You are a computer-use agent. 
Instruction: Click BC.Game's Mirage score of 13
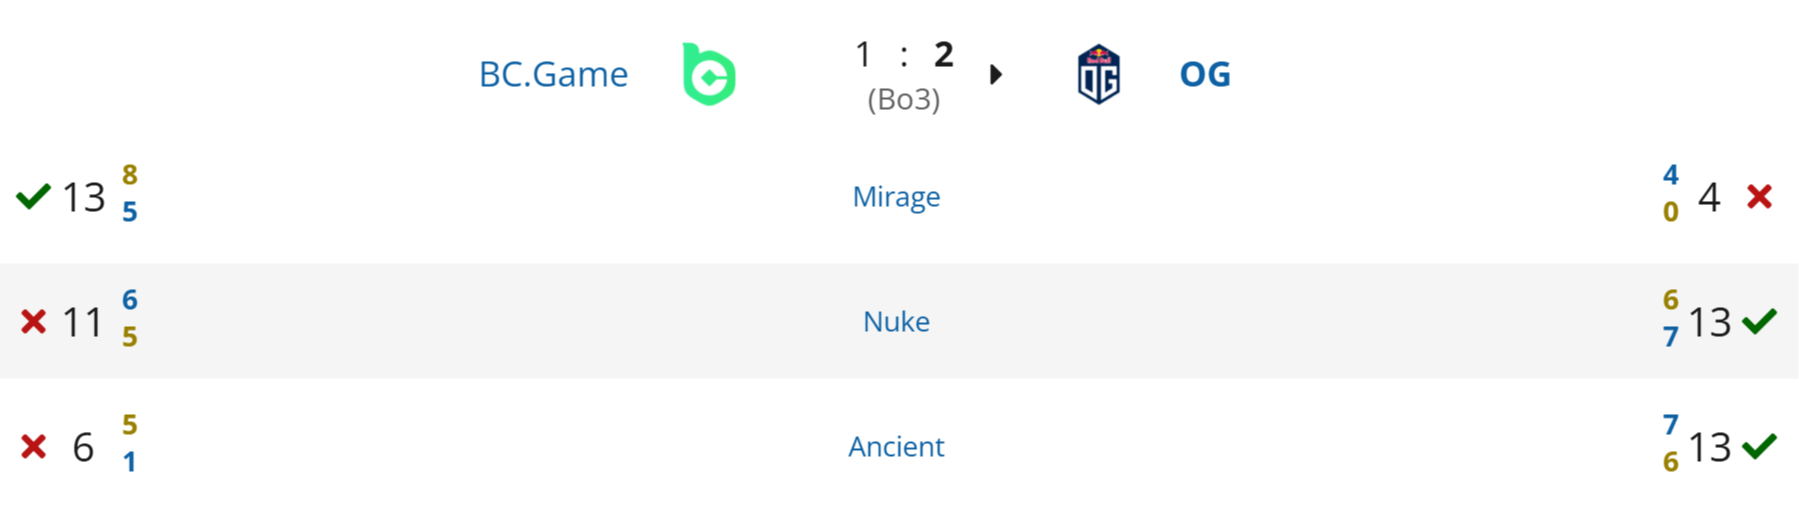(84, 197)
